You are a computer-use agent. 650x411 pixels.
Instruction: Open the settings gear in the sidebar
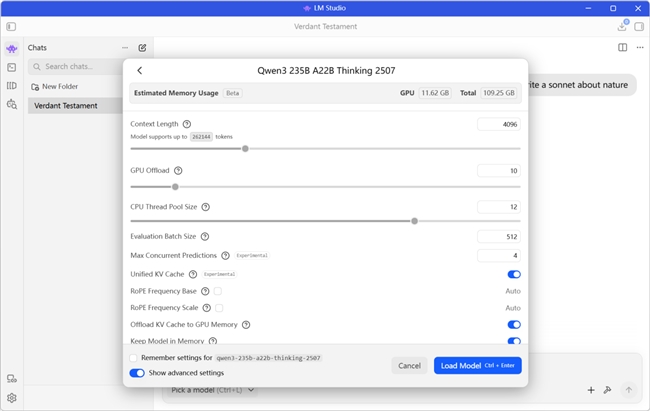(x=12, y=397)
